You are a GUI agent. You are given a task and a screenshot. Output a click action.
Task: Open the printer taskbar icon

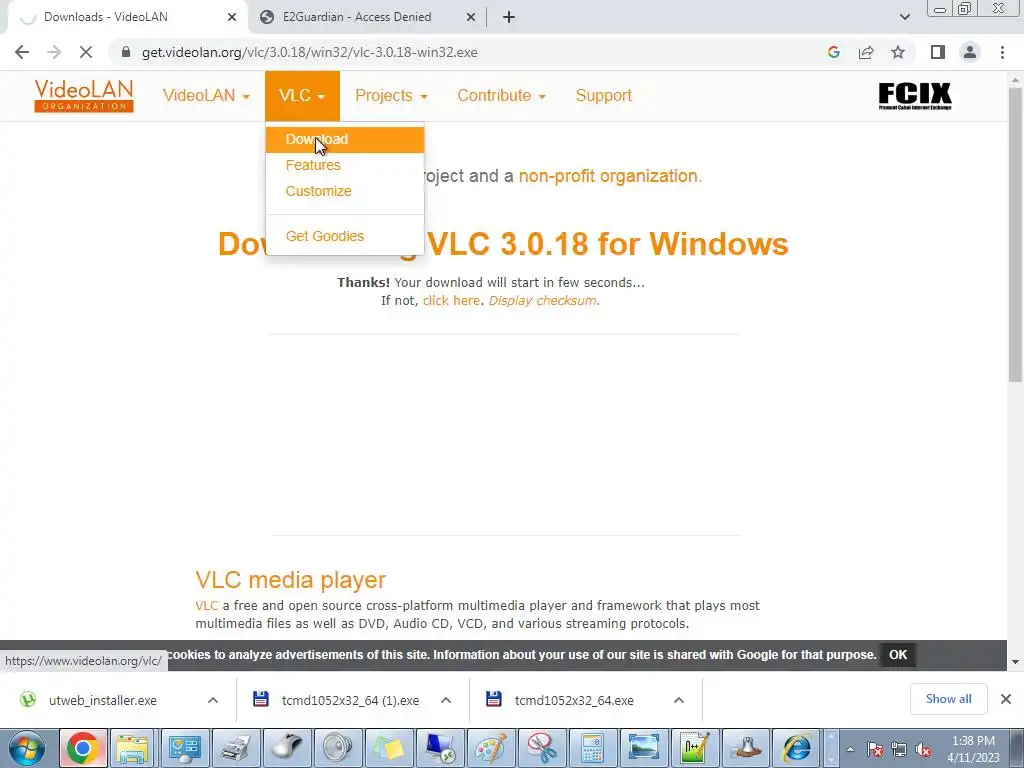click(x=235, y=748)
